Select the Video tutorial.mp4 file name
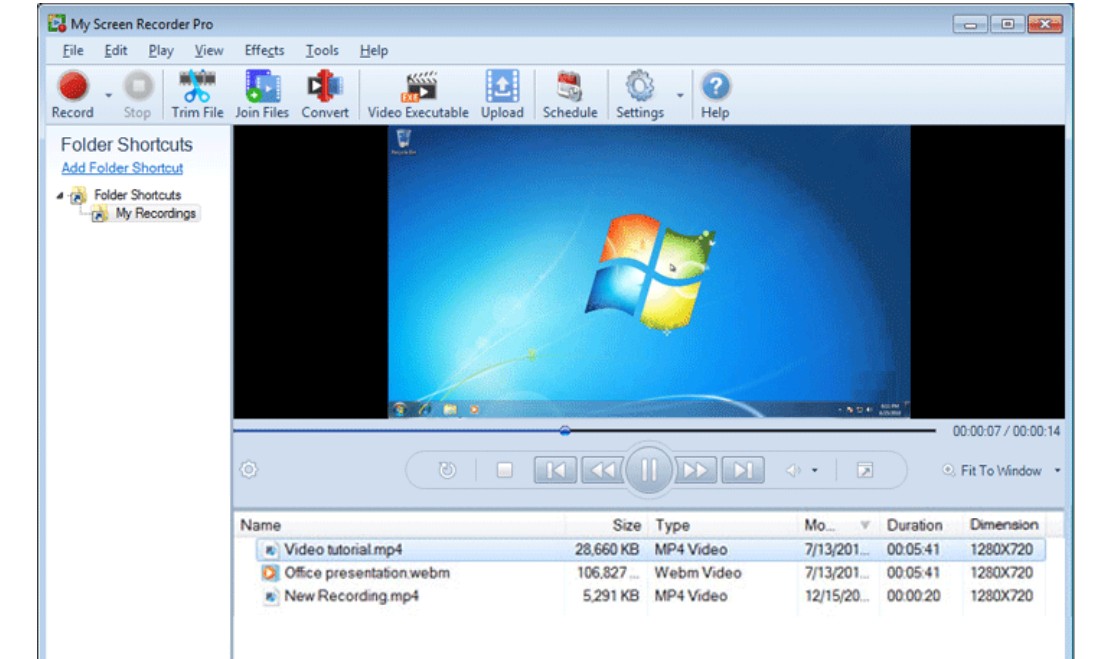This screenshot has width=1111, height=659. coord(343,549)
